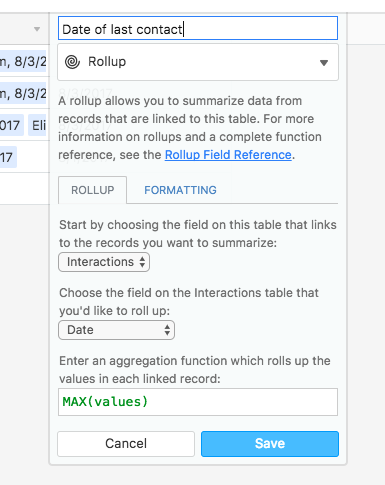Open the Date field selector
This screenshot has height=485, width=385.
116,330
